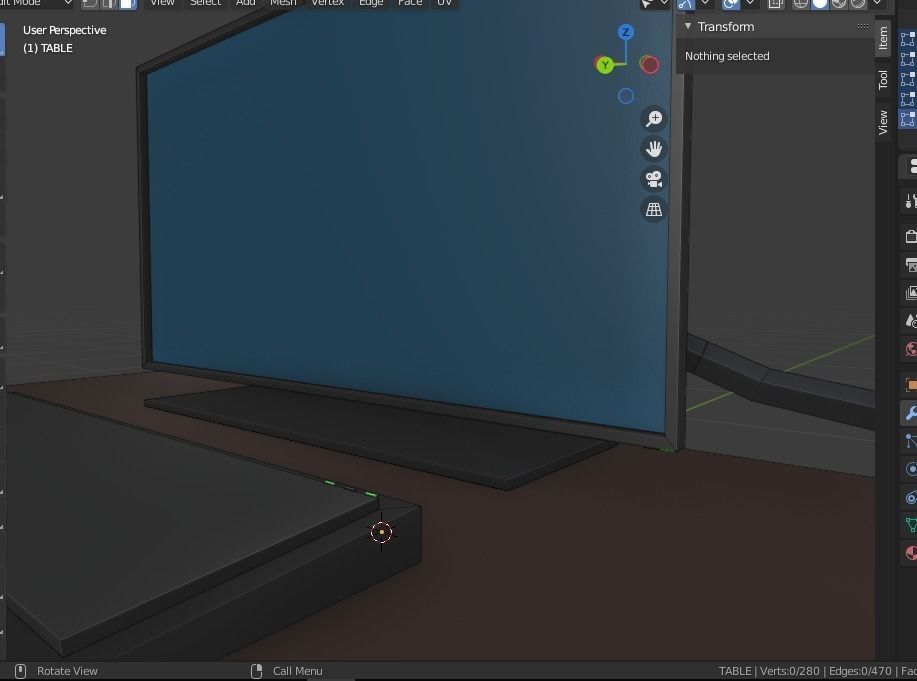
Task: Select Vertex select mode icon
Action: click(x=89, y=3)
